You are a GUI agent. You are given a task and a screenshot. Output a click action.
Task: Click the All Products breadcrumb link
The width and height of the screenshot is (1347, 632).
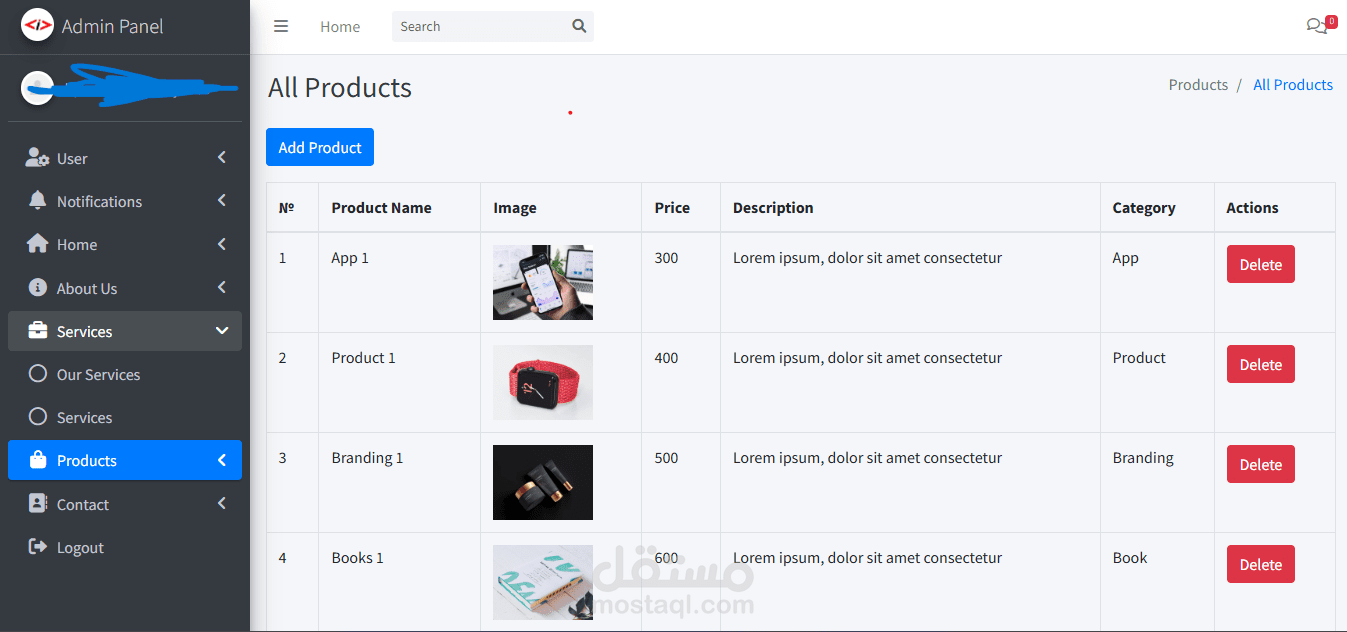tap(1292, 85)
